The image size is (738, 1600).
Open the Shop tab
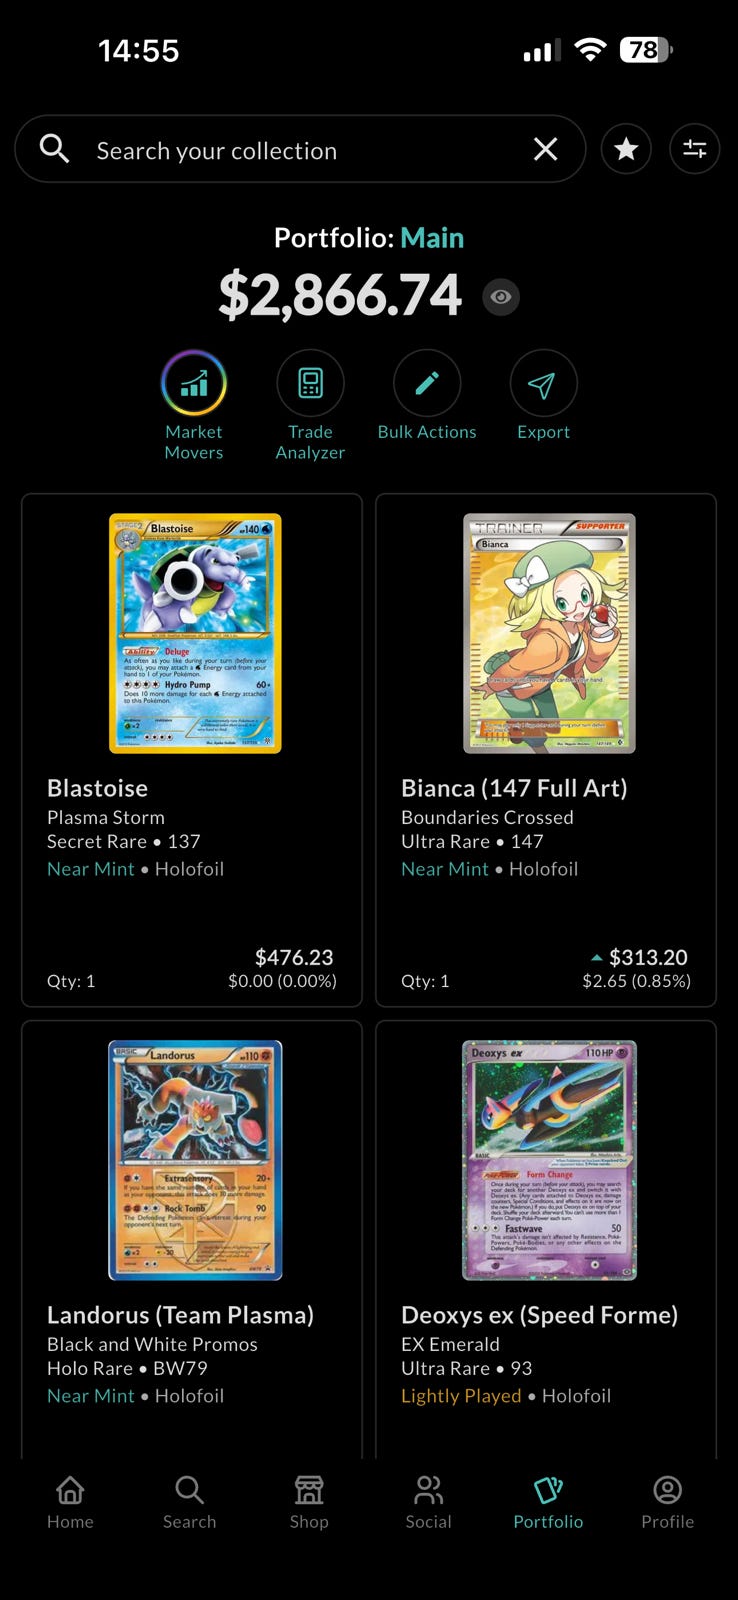[x=309, y=1503]
